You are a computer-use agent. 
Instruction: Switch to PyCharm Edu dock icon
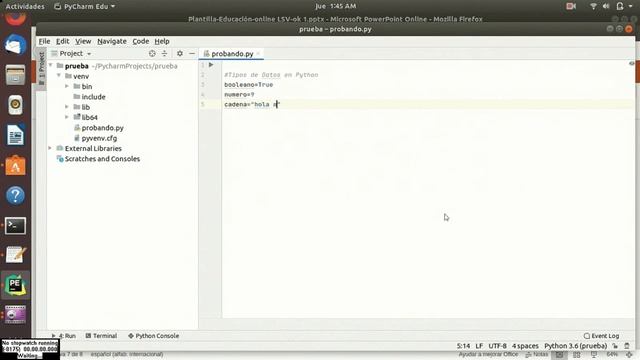click(x=15, y=285)
